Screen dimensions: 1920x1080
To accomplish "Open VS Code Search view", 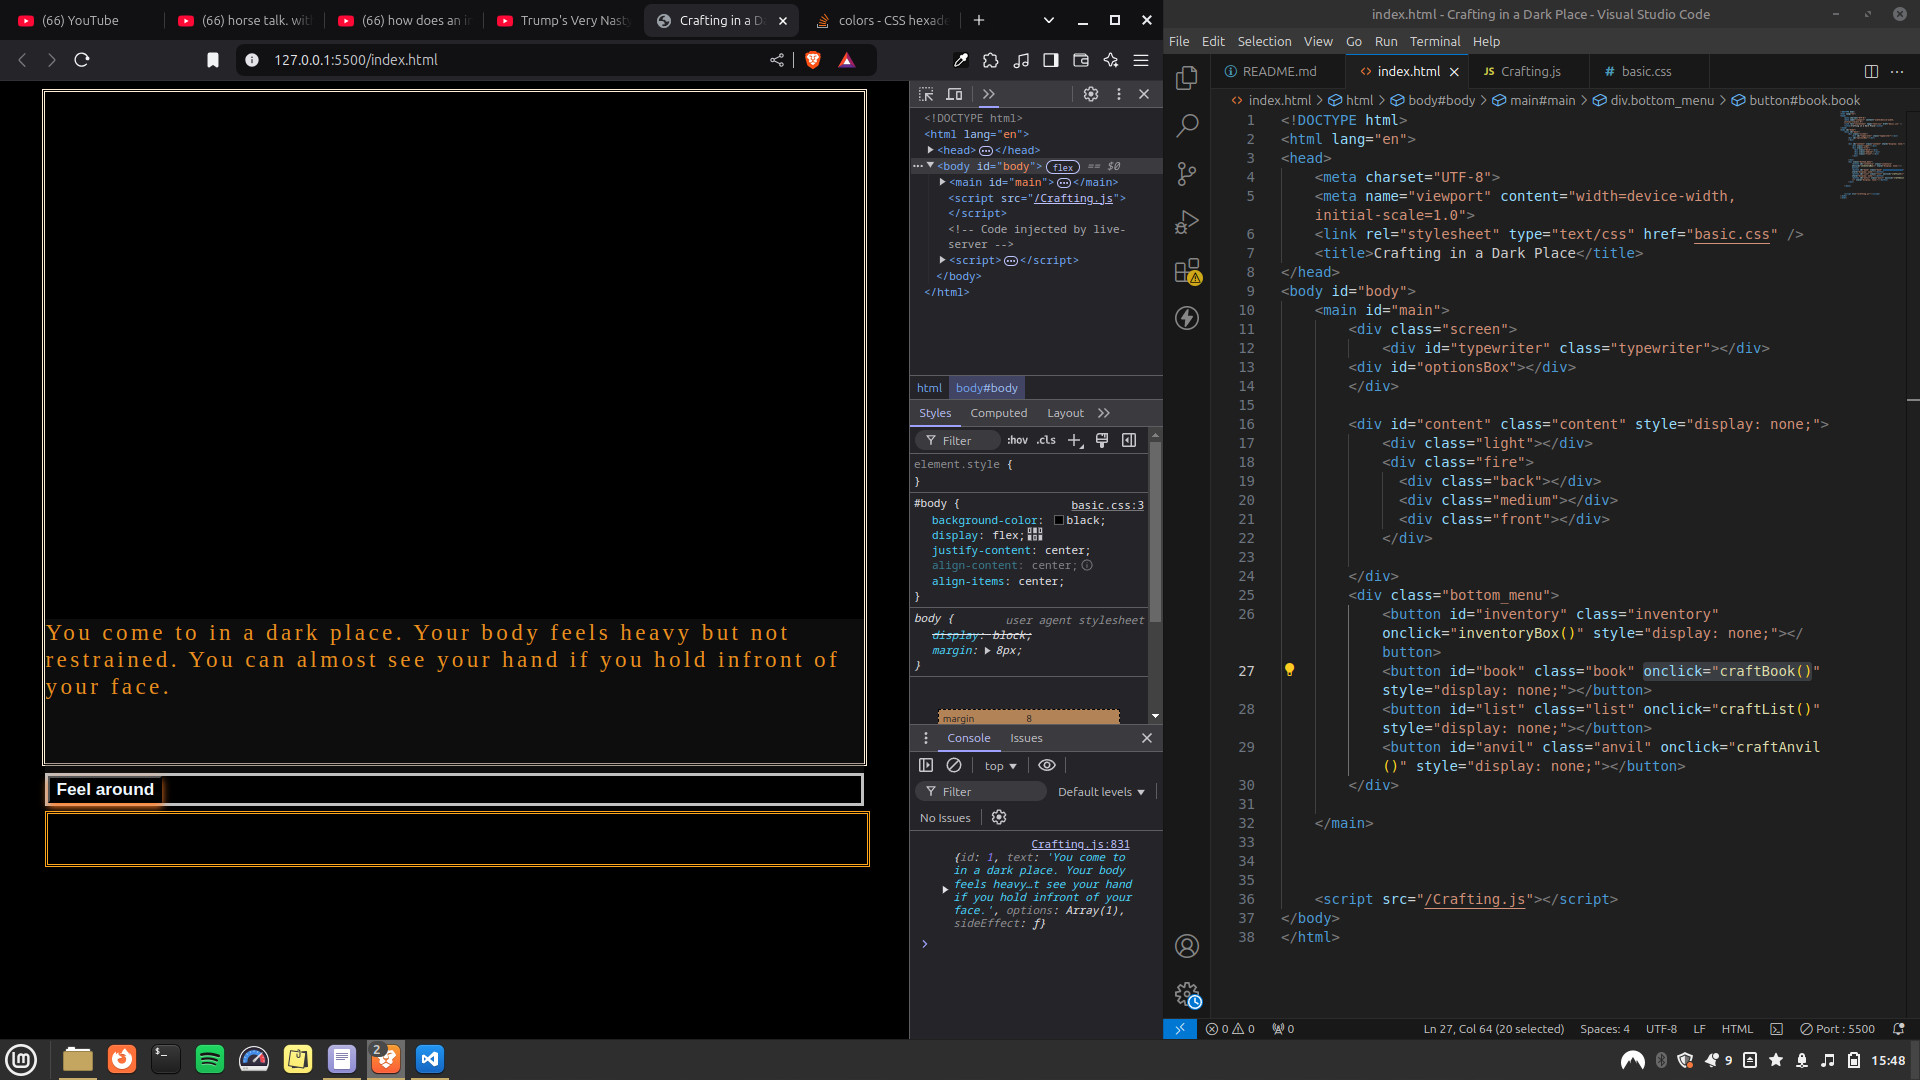I will [1187, 126].
